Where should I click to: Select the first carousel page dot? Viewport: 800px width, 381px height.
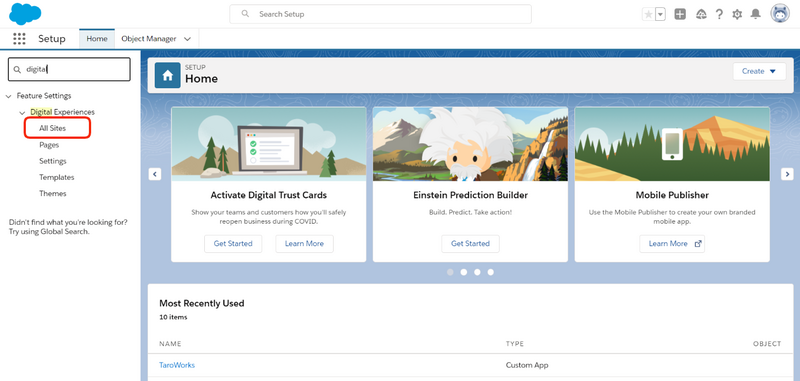coord(450,272)
